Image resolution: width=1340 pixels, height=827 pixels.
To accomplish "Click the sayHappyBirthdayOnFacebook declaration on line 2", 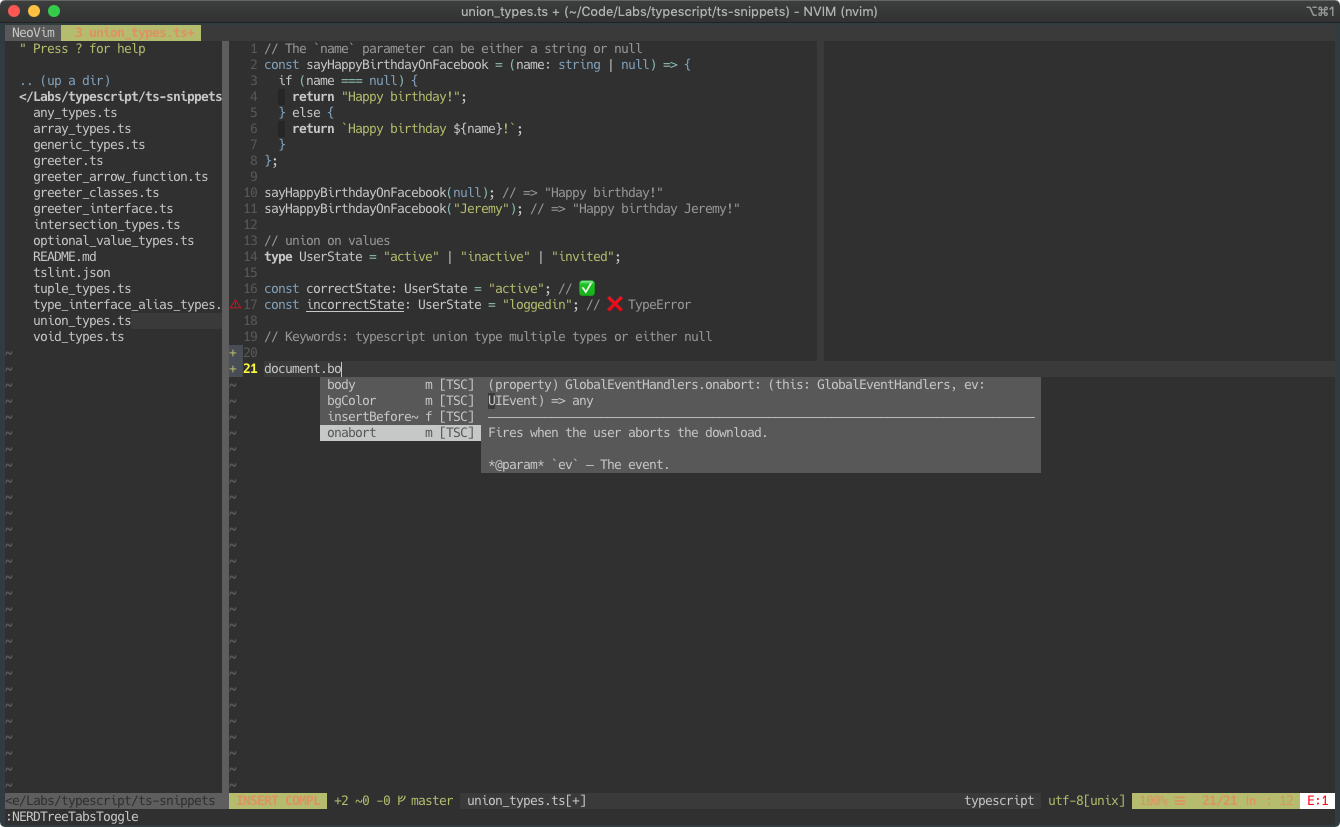I will pyautogui.click(x=397, y=65).
